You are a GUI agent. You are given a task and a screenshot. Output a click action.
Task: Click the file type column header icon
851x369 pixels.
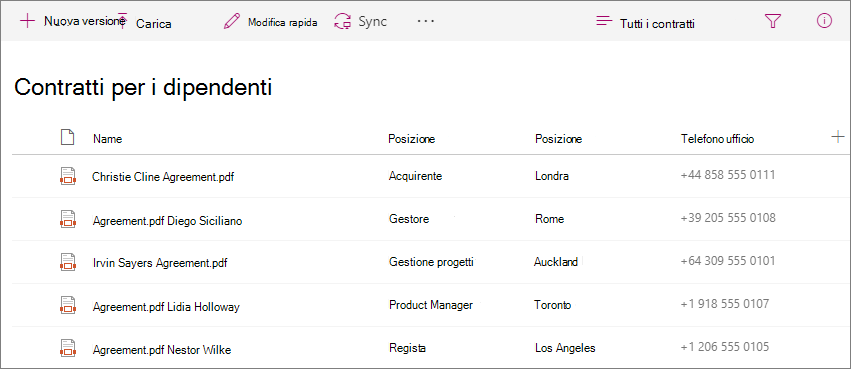point(67,138)
